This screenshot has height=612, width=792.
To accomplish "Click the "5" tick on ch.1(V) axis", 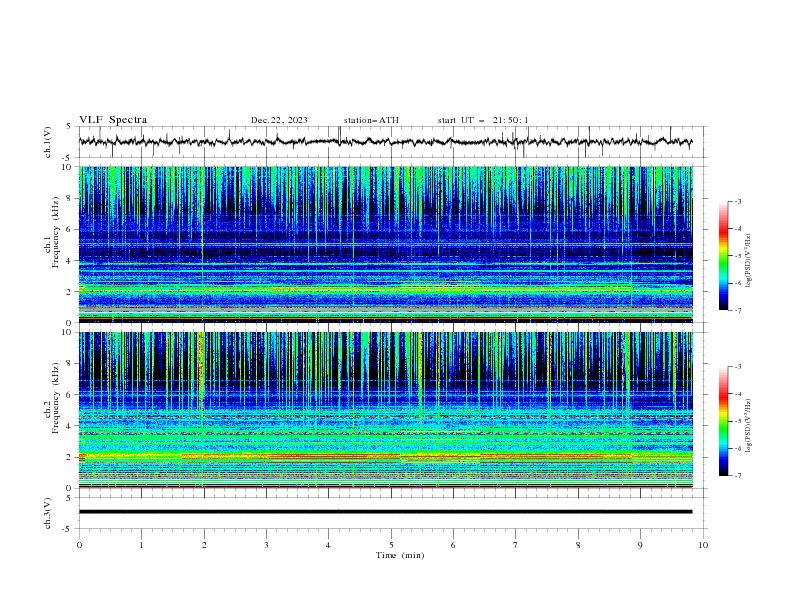I will (x=70, y=127).
